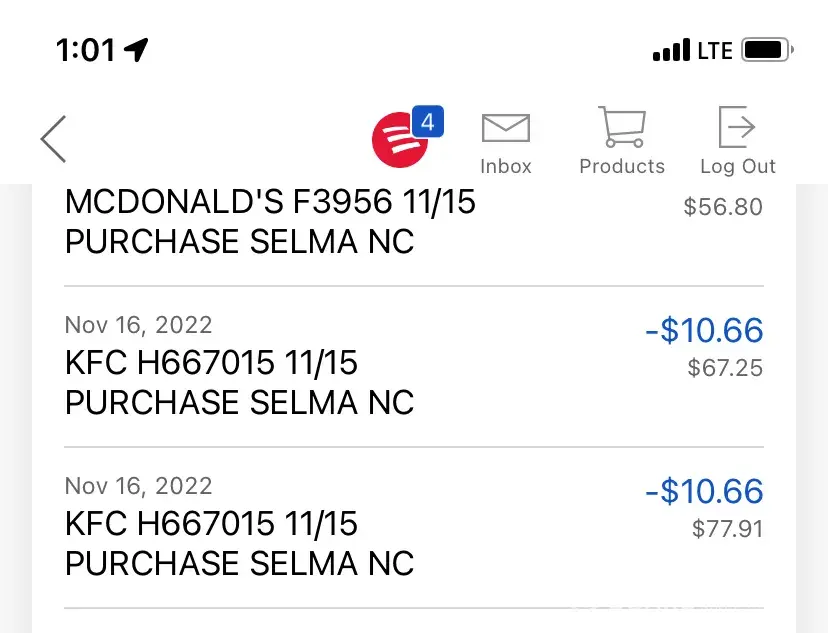Click the Products text label

[622, 166]
